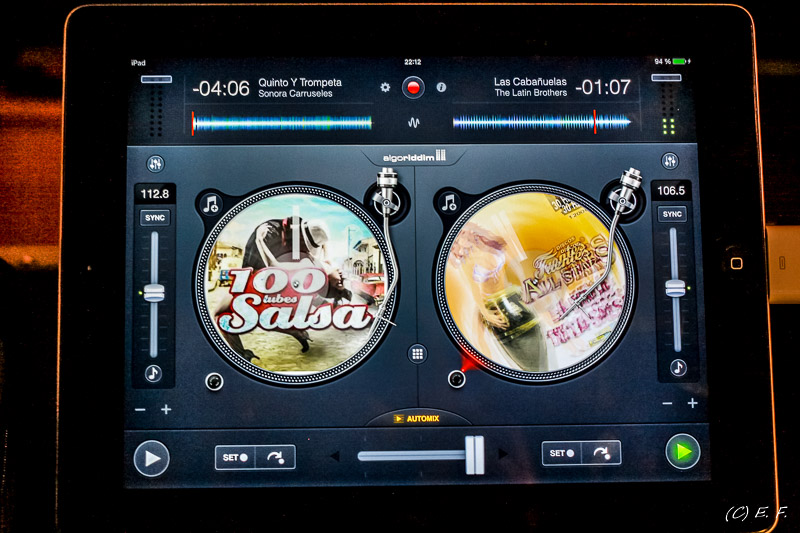This screenshot has width=800, height=533.
Task: Open the center grid icon between decks
Action: pyautogui.click(x=417, y=353)
